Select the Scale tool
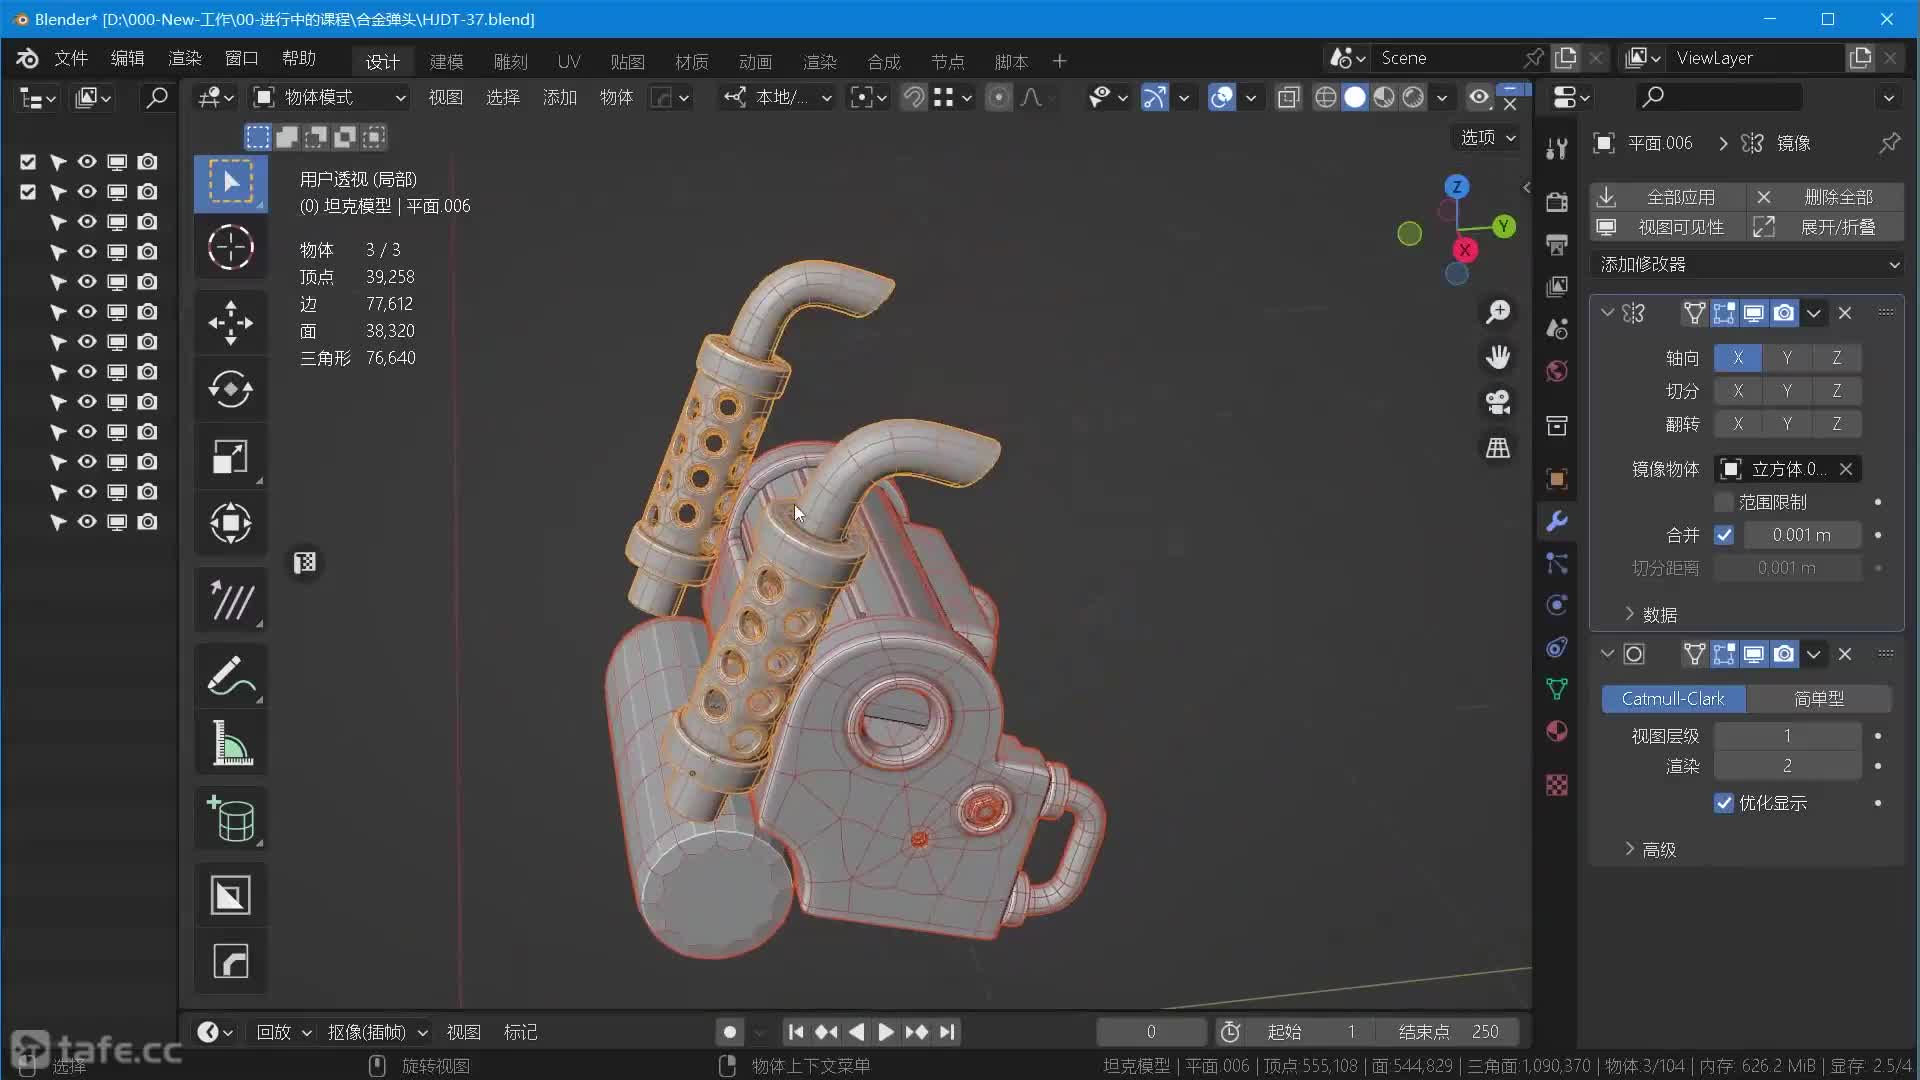The image size is (1920, 1080). 230,457
